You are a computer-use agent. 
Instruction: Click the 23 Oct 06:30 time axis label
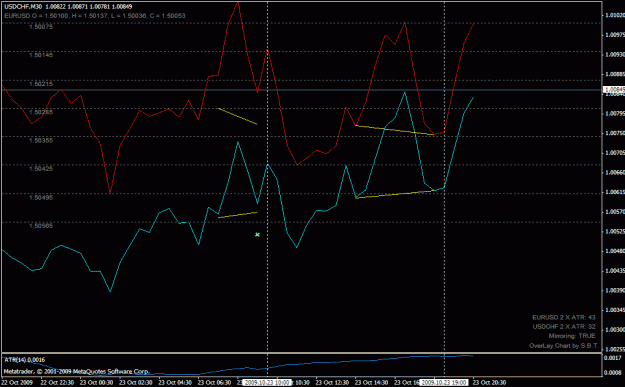tap(214, 383)
